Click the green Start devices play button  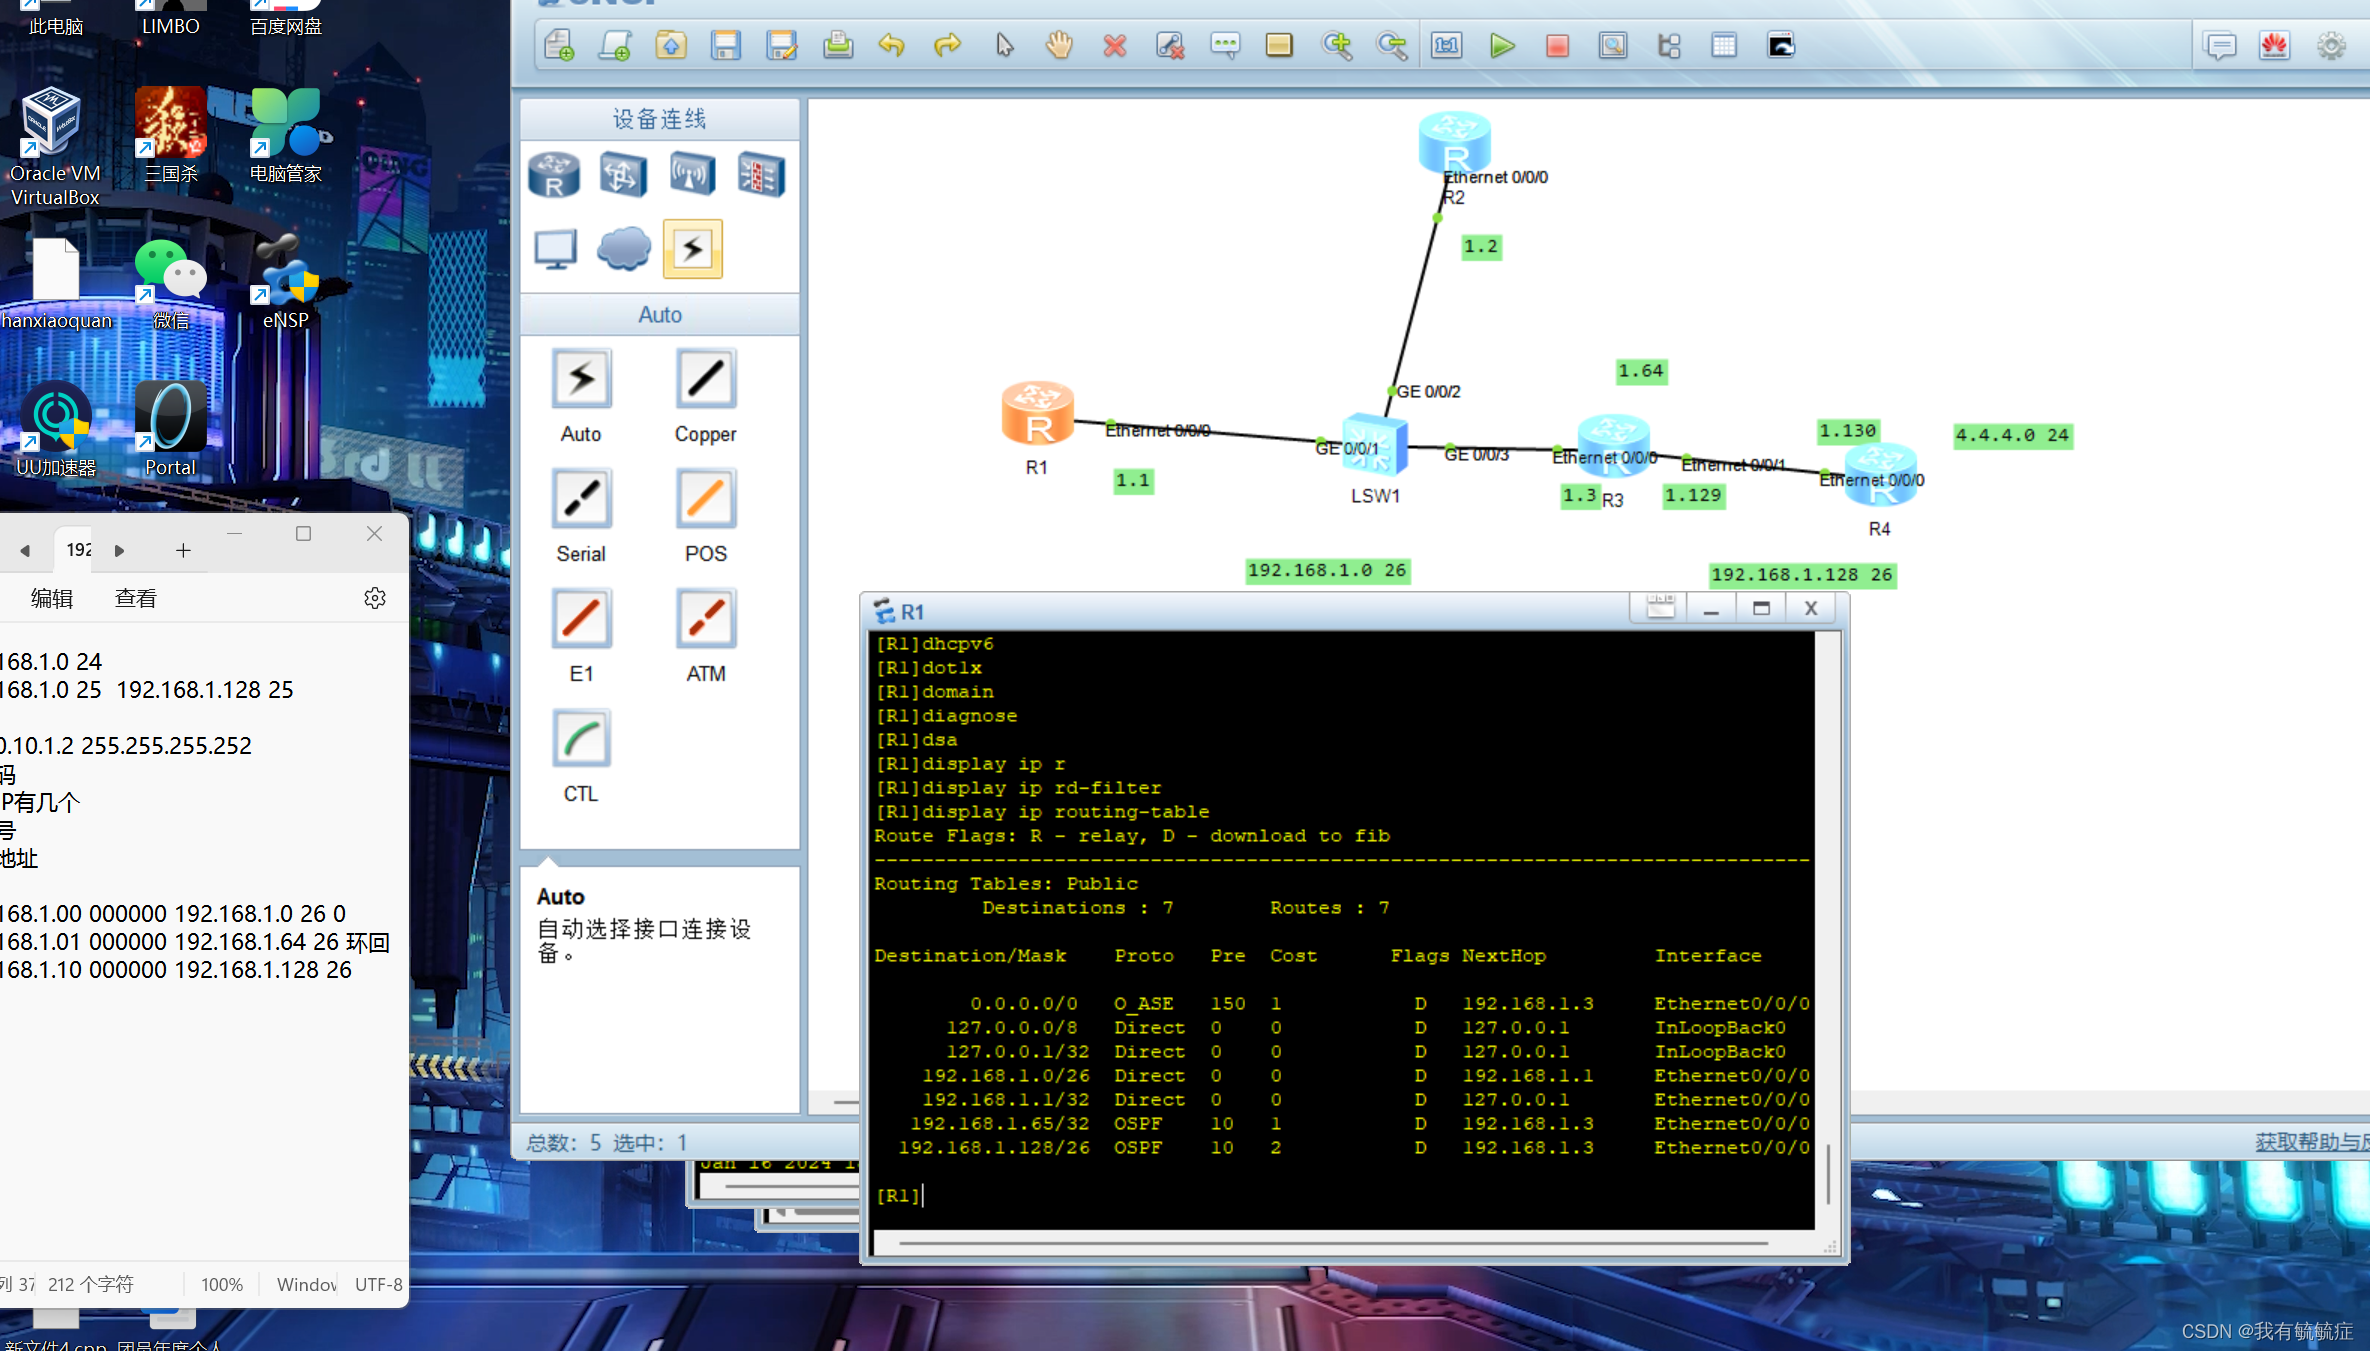point(1501,46)
